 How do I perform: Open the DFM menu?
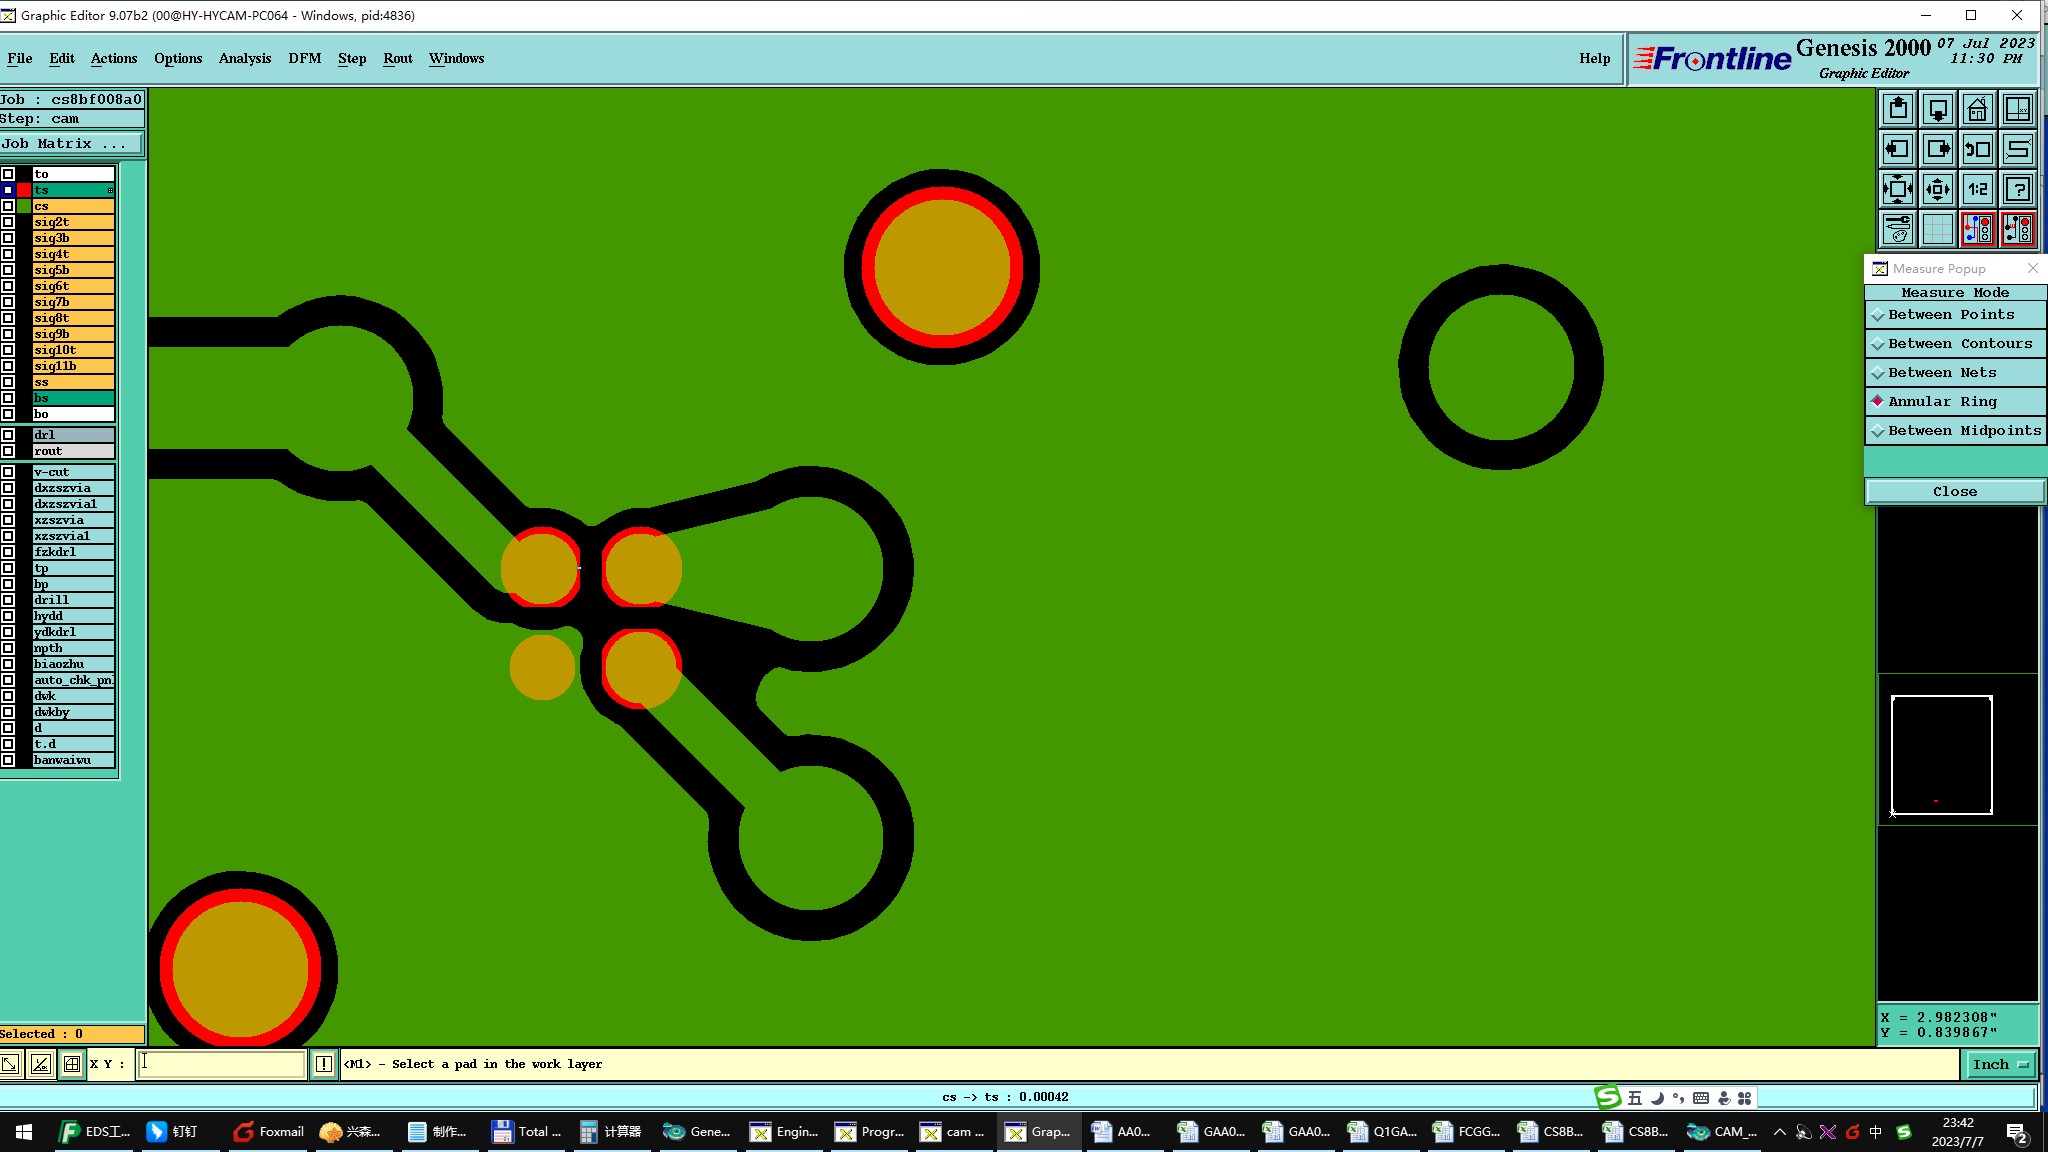pos(304,58)
